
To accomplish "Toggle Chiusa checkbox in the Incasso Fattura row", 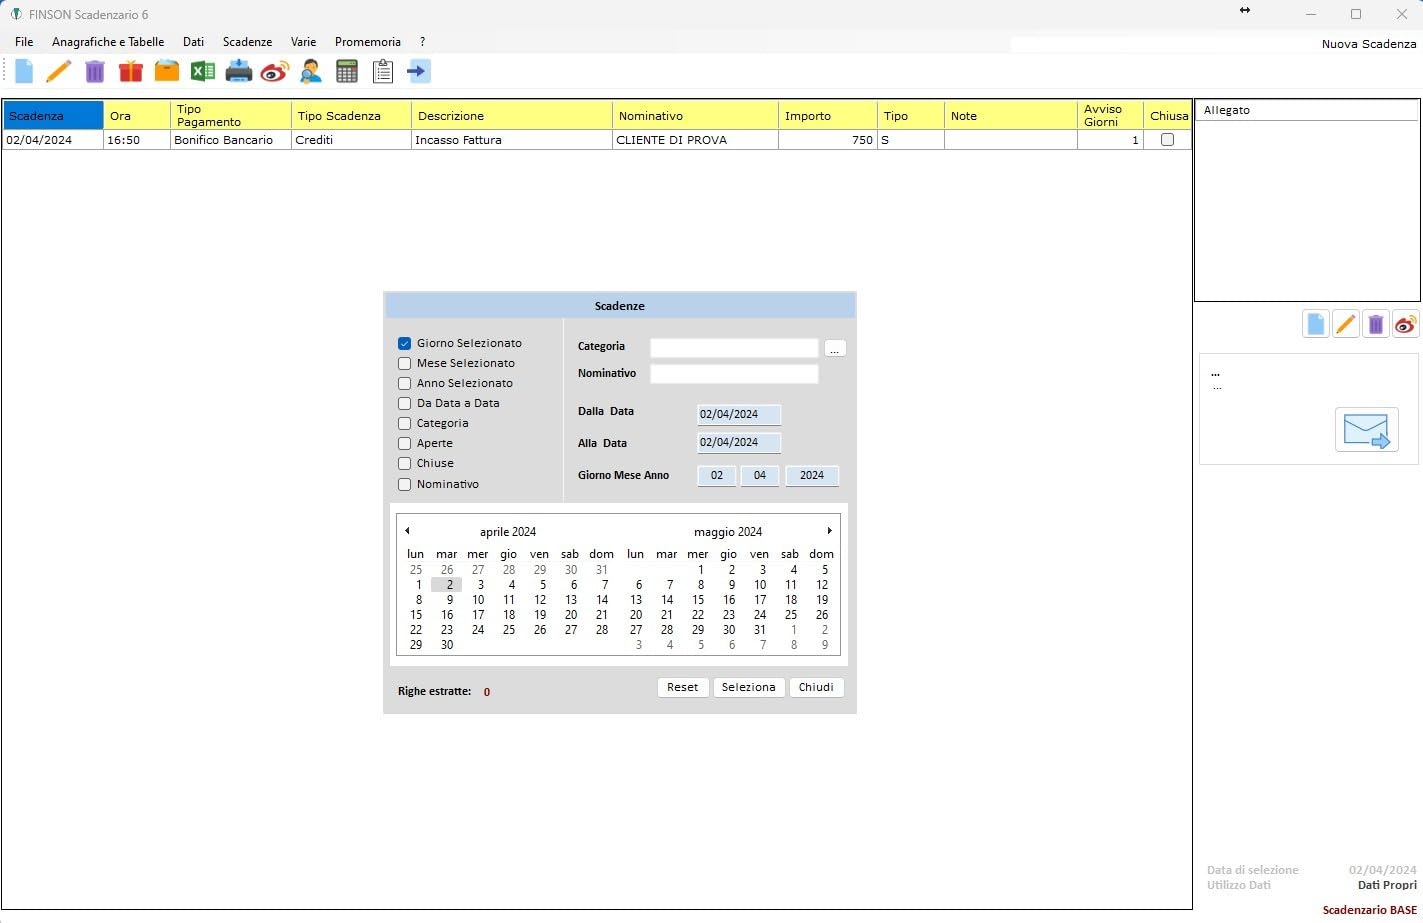I will (x=1167, y=140).
